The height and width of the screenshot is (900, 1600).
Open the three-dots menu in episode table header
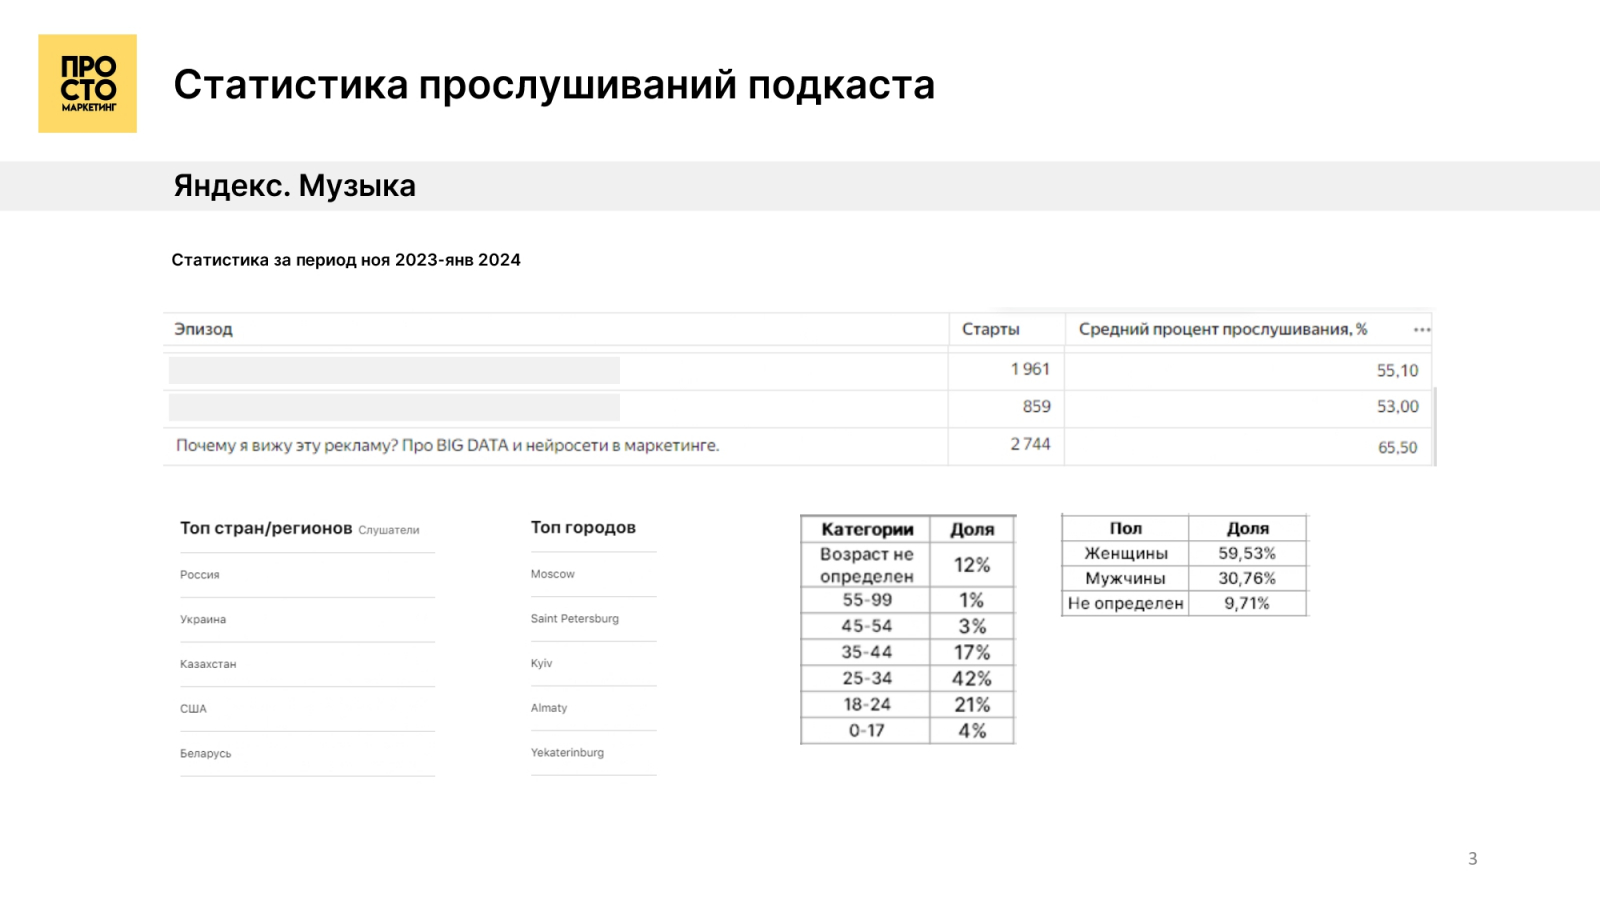click(x=1422, y=330)
